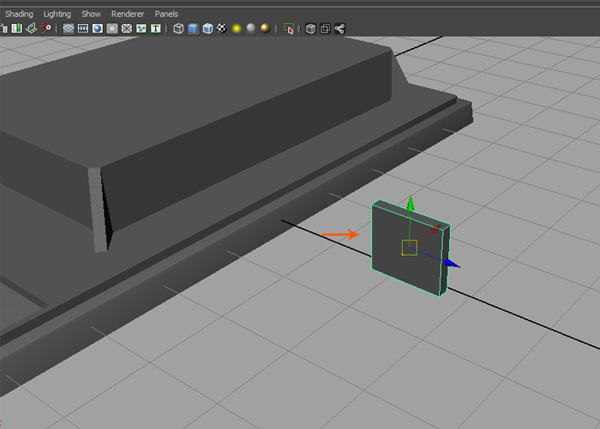The width and height of the screenshot is (600, 429).
Task: Select smooth shade all cube icon
Action: [193, 29]
